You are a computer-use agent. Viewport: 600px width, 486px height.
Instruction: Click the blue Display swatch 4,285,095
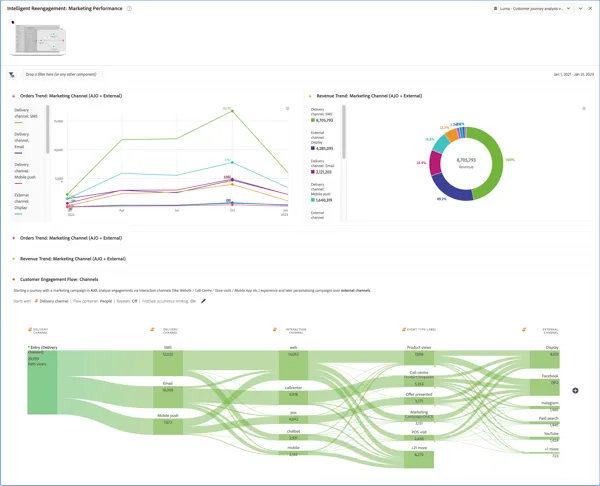pyautogui.click(x=313, y=148)
